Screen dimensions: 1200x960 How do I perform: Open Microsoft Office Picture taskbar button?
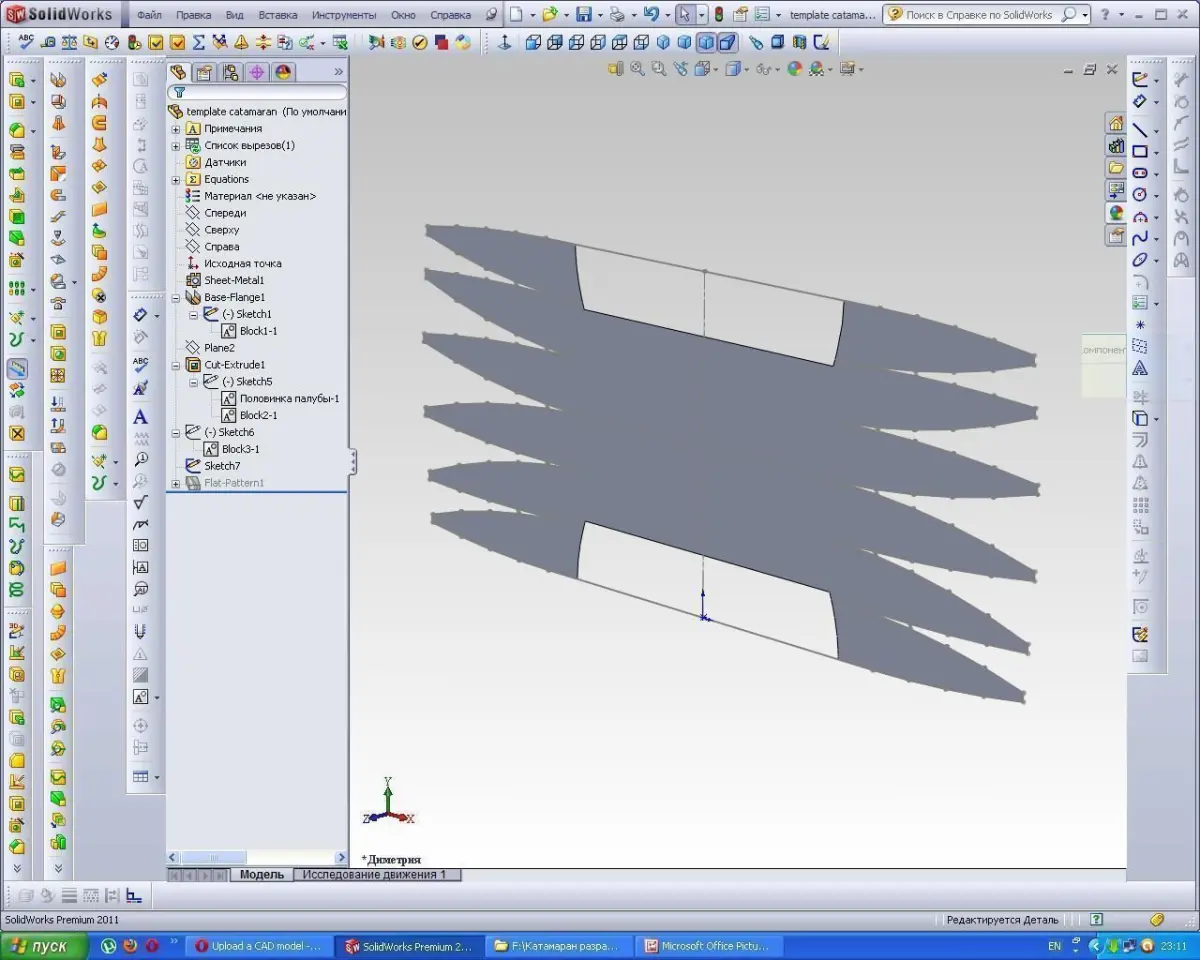709,946
